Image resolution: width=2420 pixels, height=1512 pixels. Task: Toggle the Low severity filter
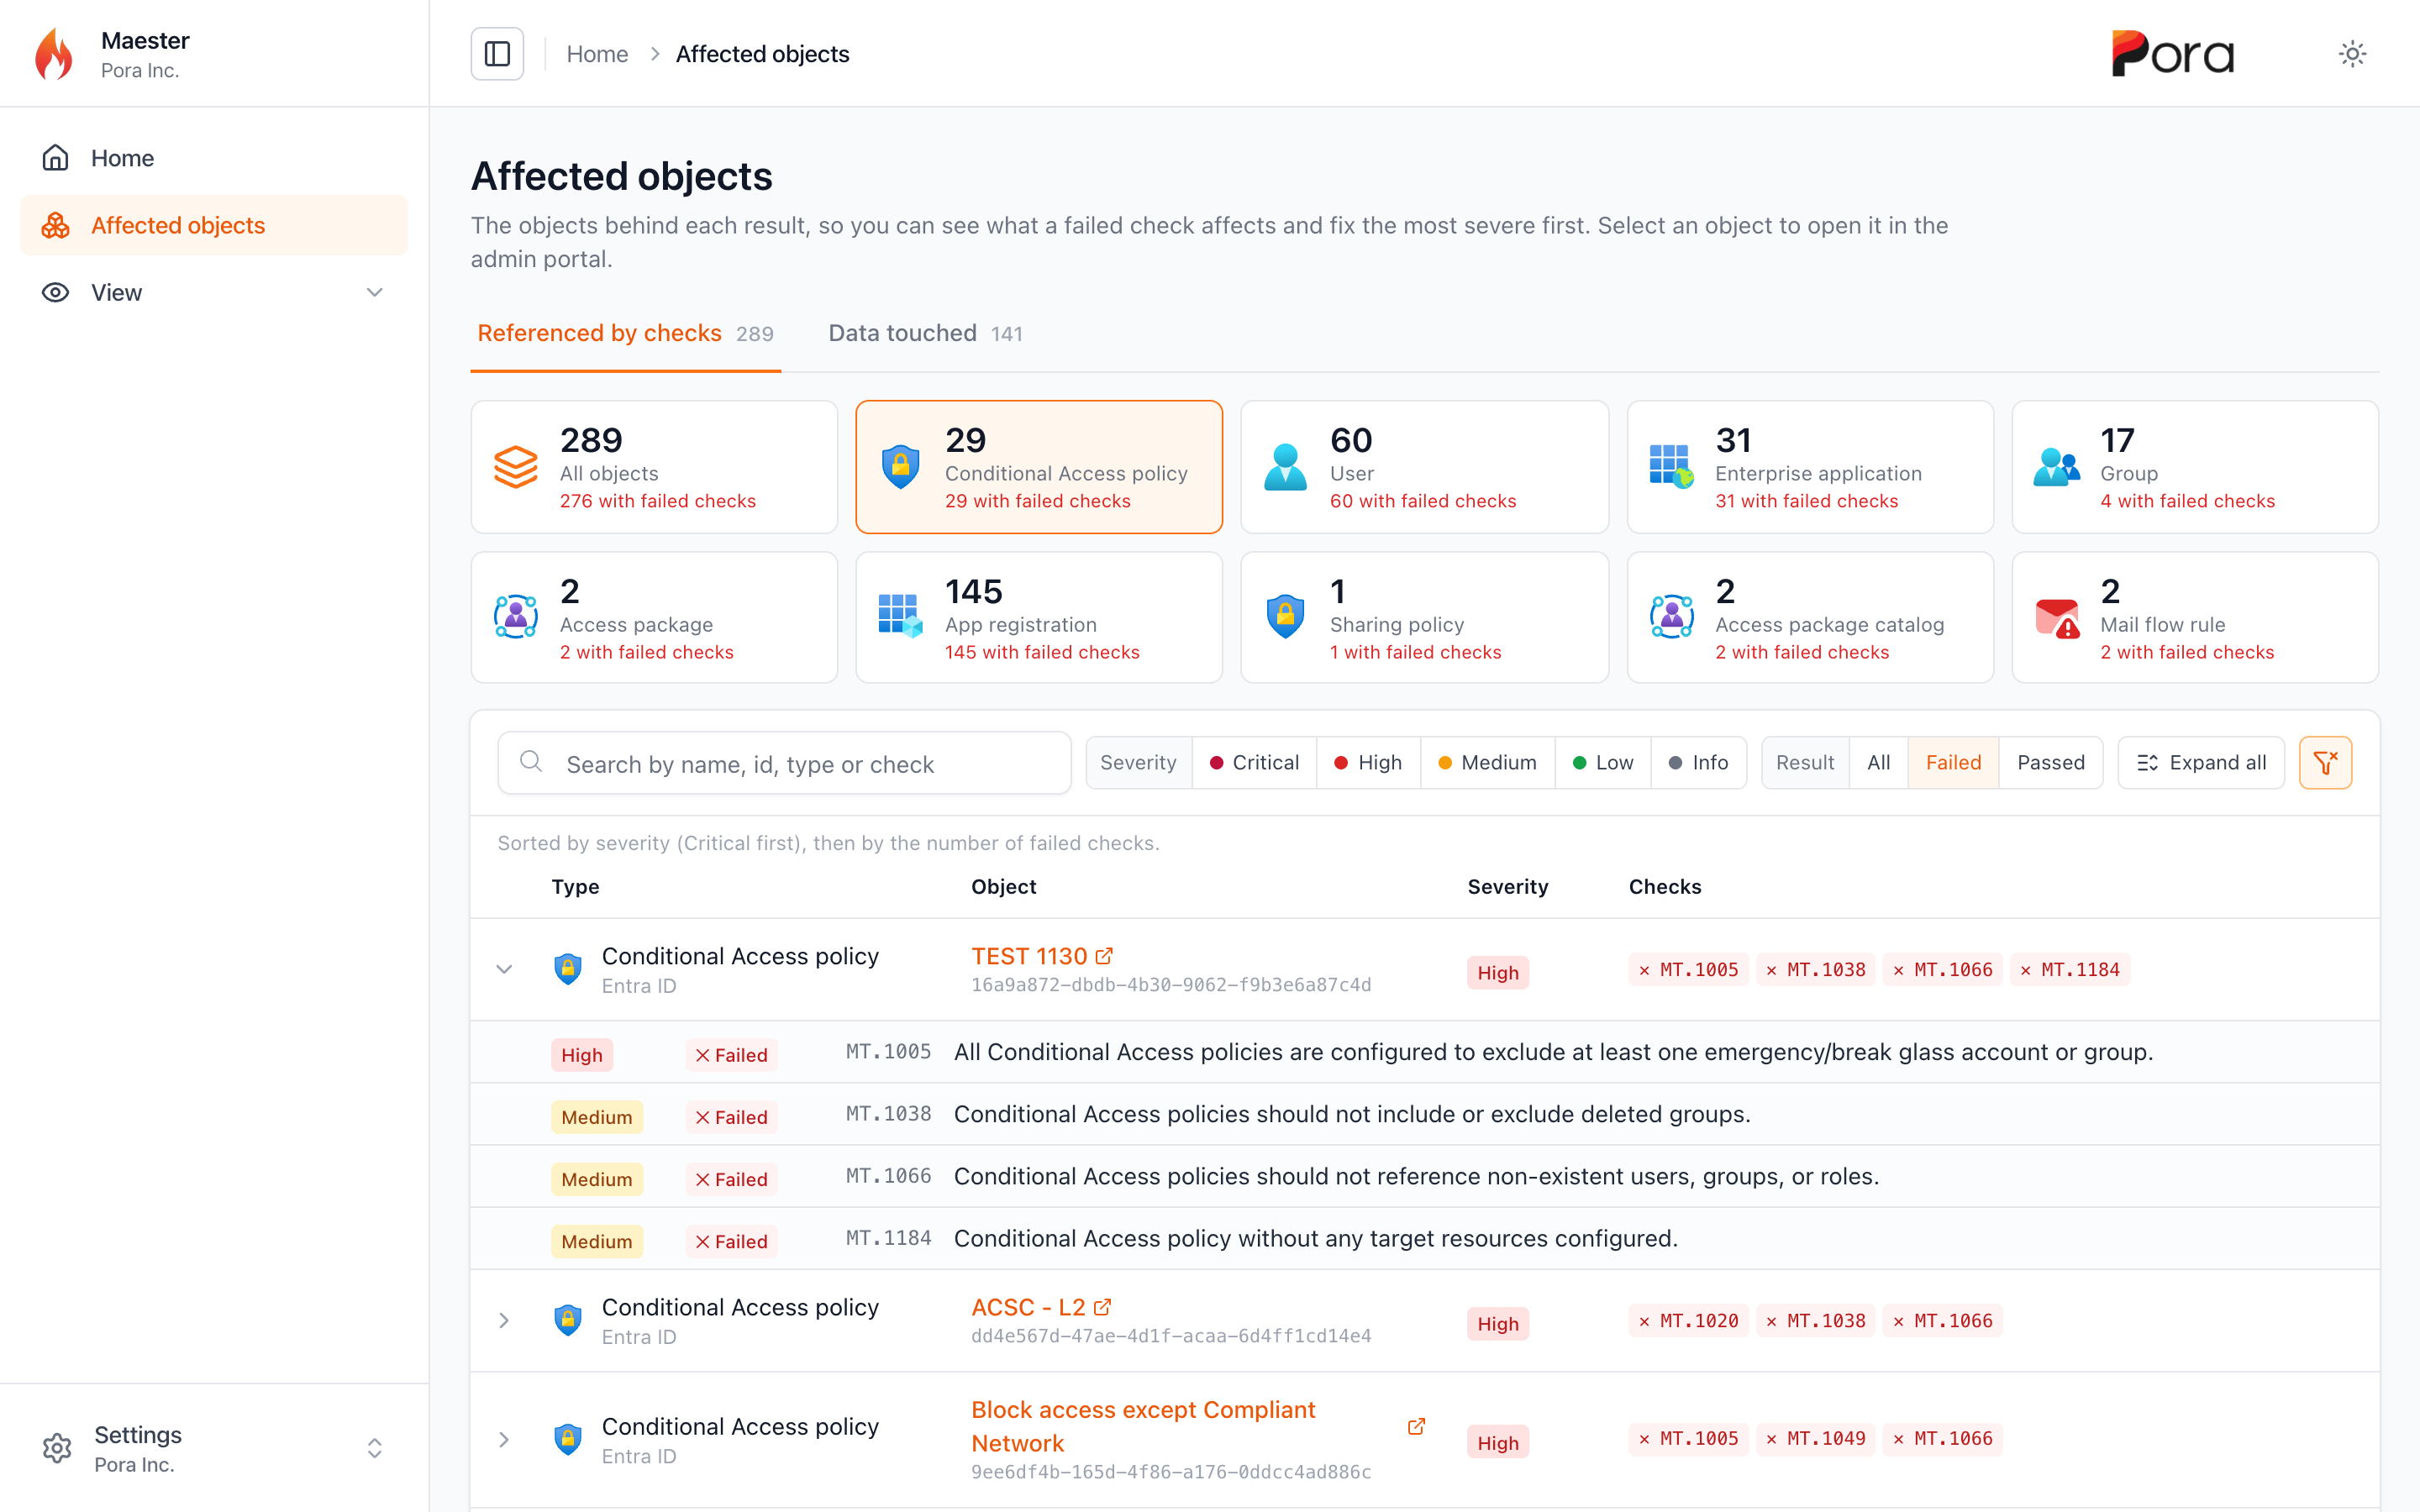pyautogui.click(x=1603, y=763)
